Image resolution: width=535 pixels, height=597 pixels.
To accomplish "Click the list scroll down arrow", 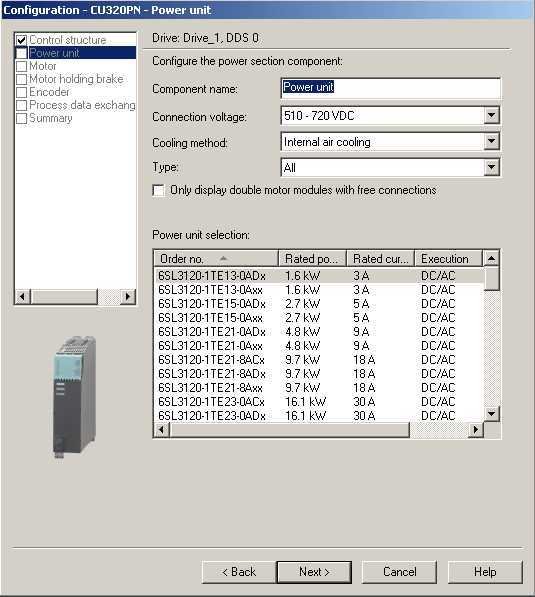I will [491, 413].
